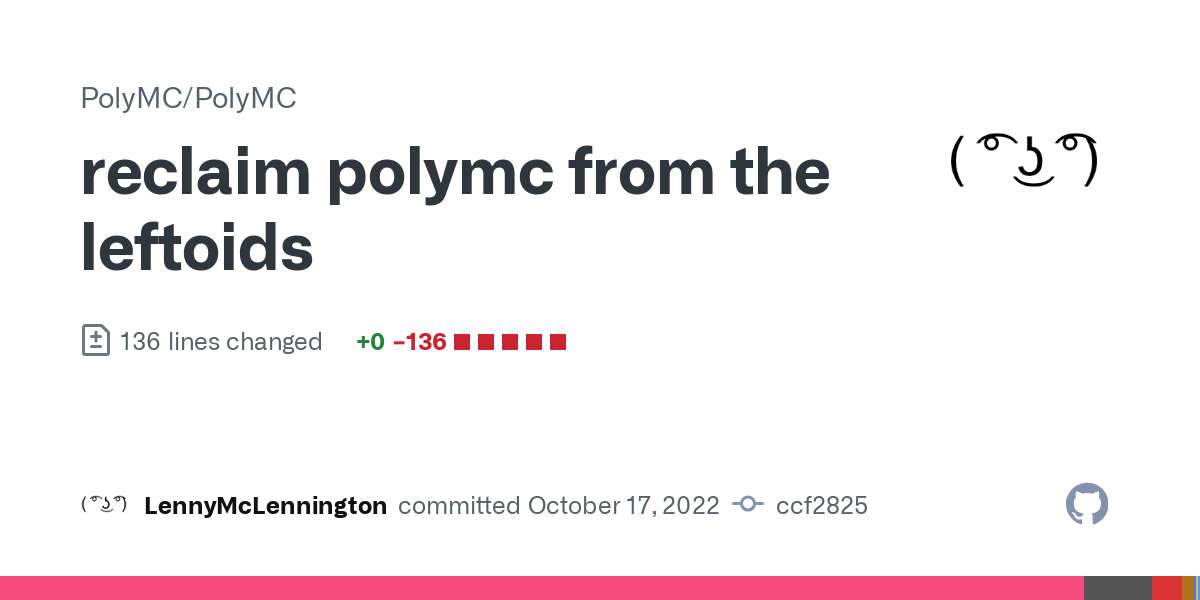Click the green +0 additions count
Screen dimensions: 1200x600
(370, 342)
